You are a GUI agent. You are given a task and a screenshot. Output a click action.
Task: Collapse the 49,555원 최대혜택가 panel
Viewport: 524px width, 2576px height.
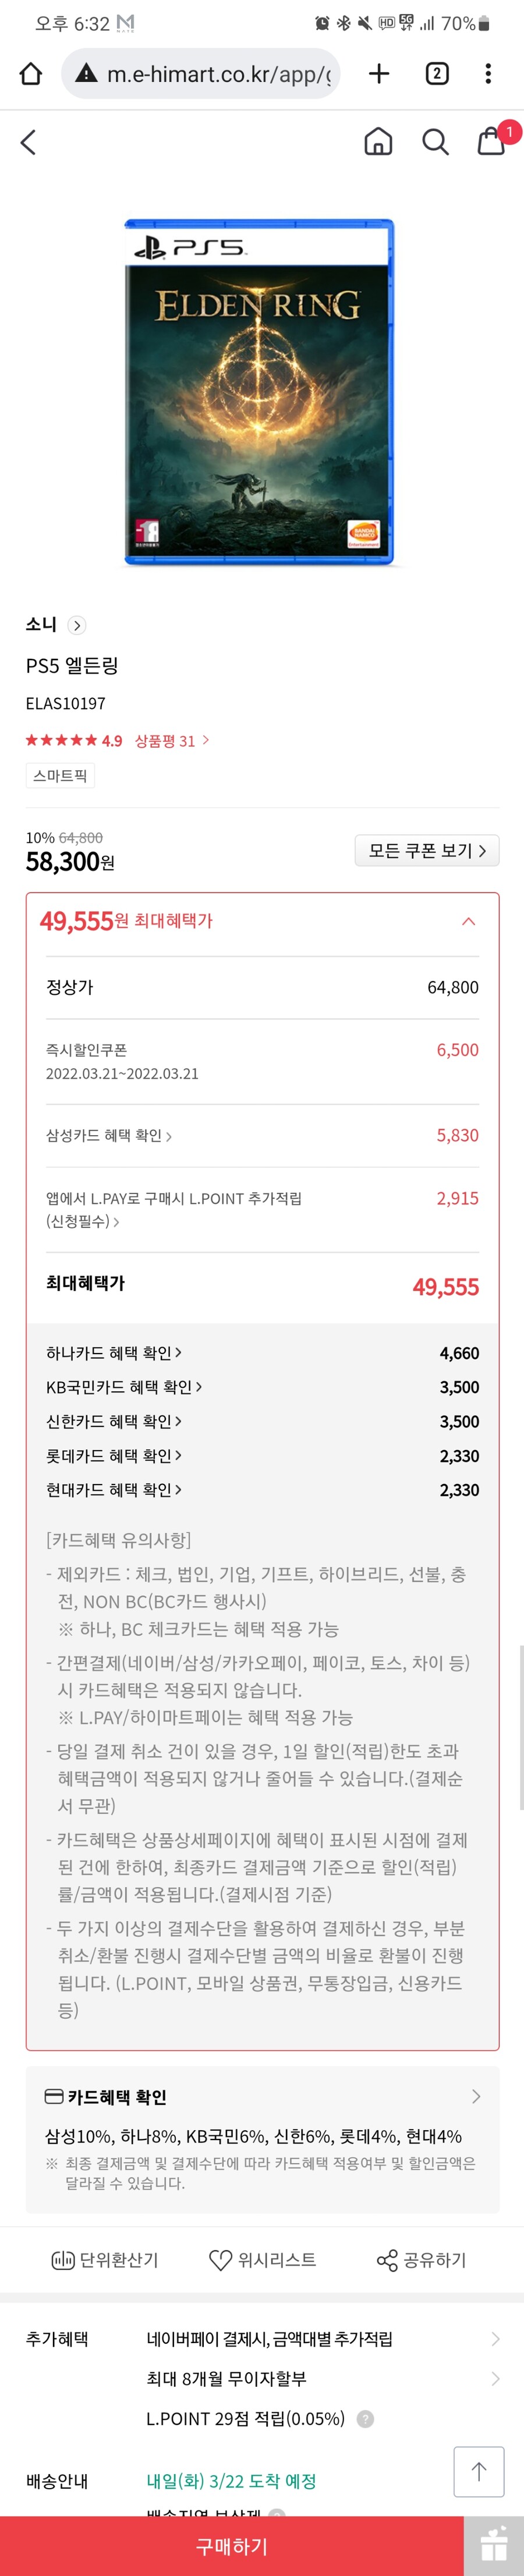tap(467, 920)
